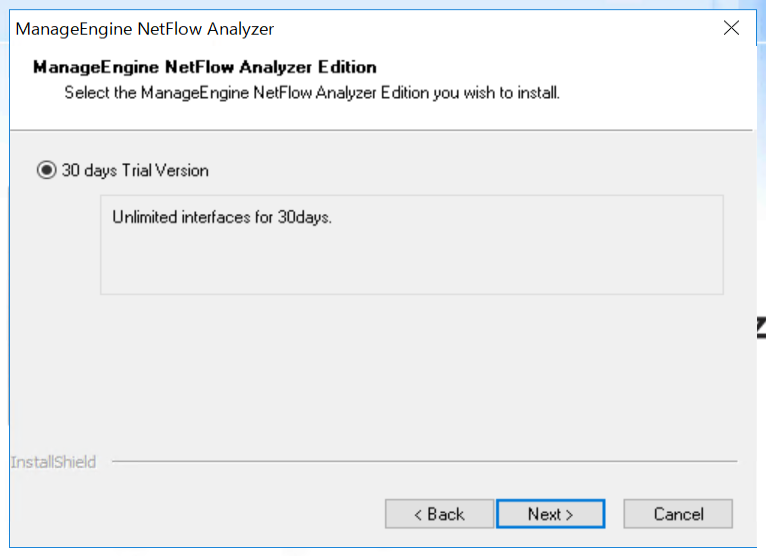Click empty space left of the Back button
766x556 pixels.
click(x=200, y=514)
